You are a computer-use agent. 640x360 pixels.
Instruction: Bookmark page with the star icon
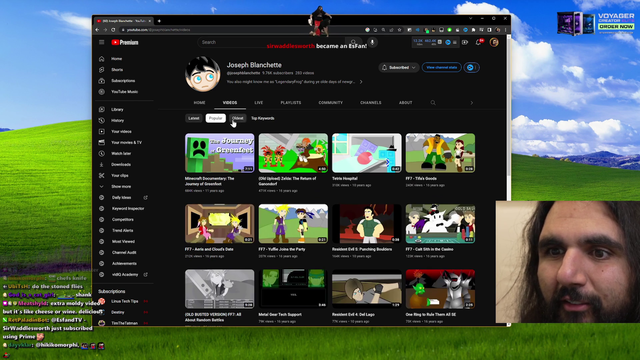(400, 30)
